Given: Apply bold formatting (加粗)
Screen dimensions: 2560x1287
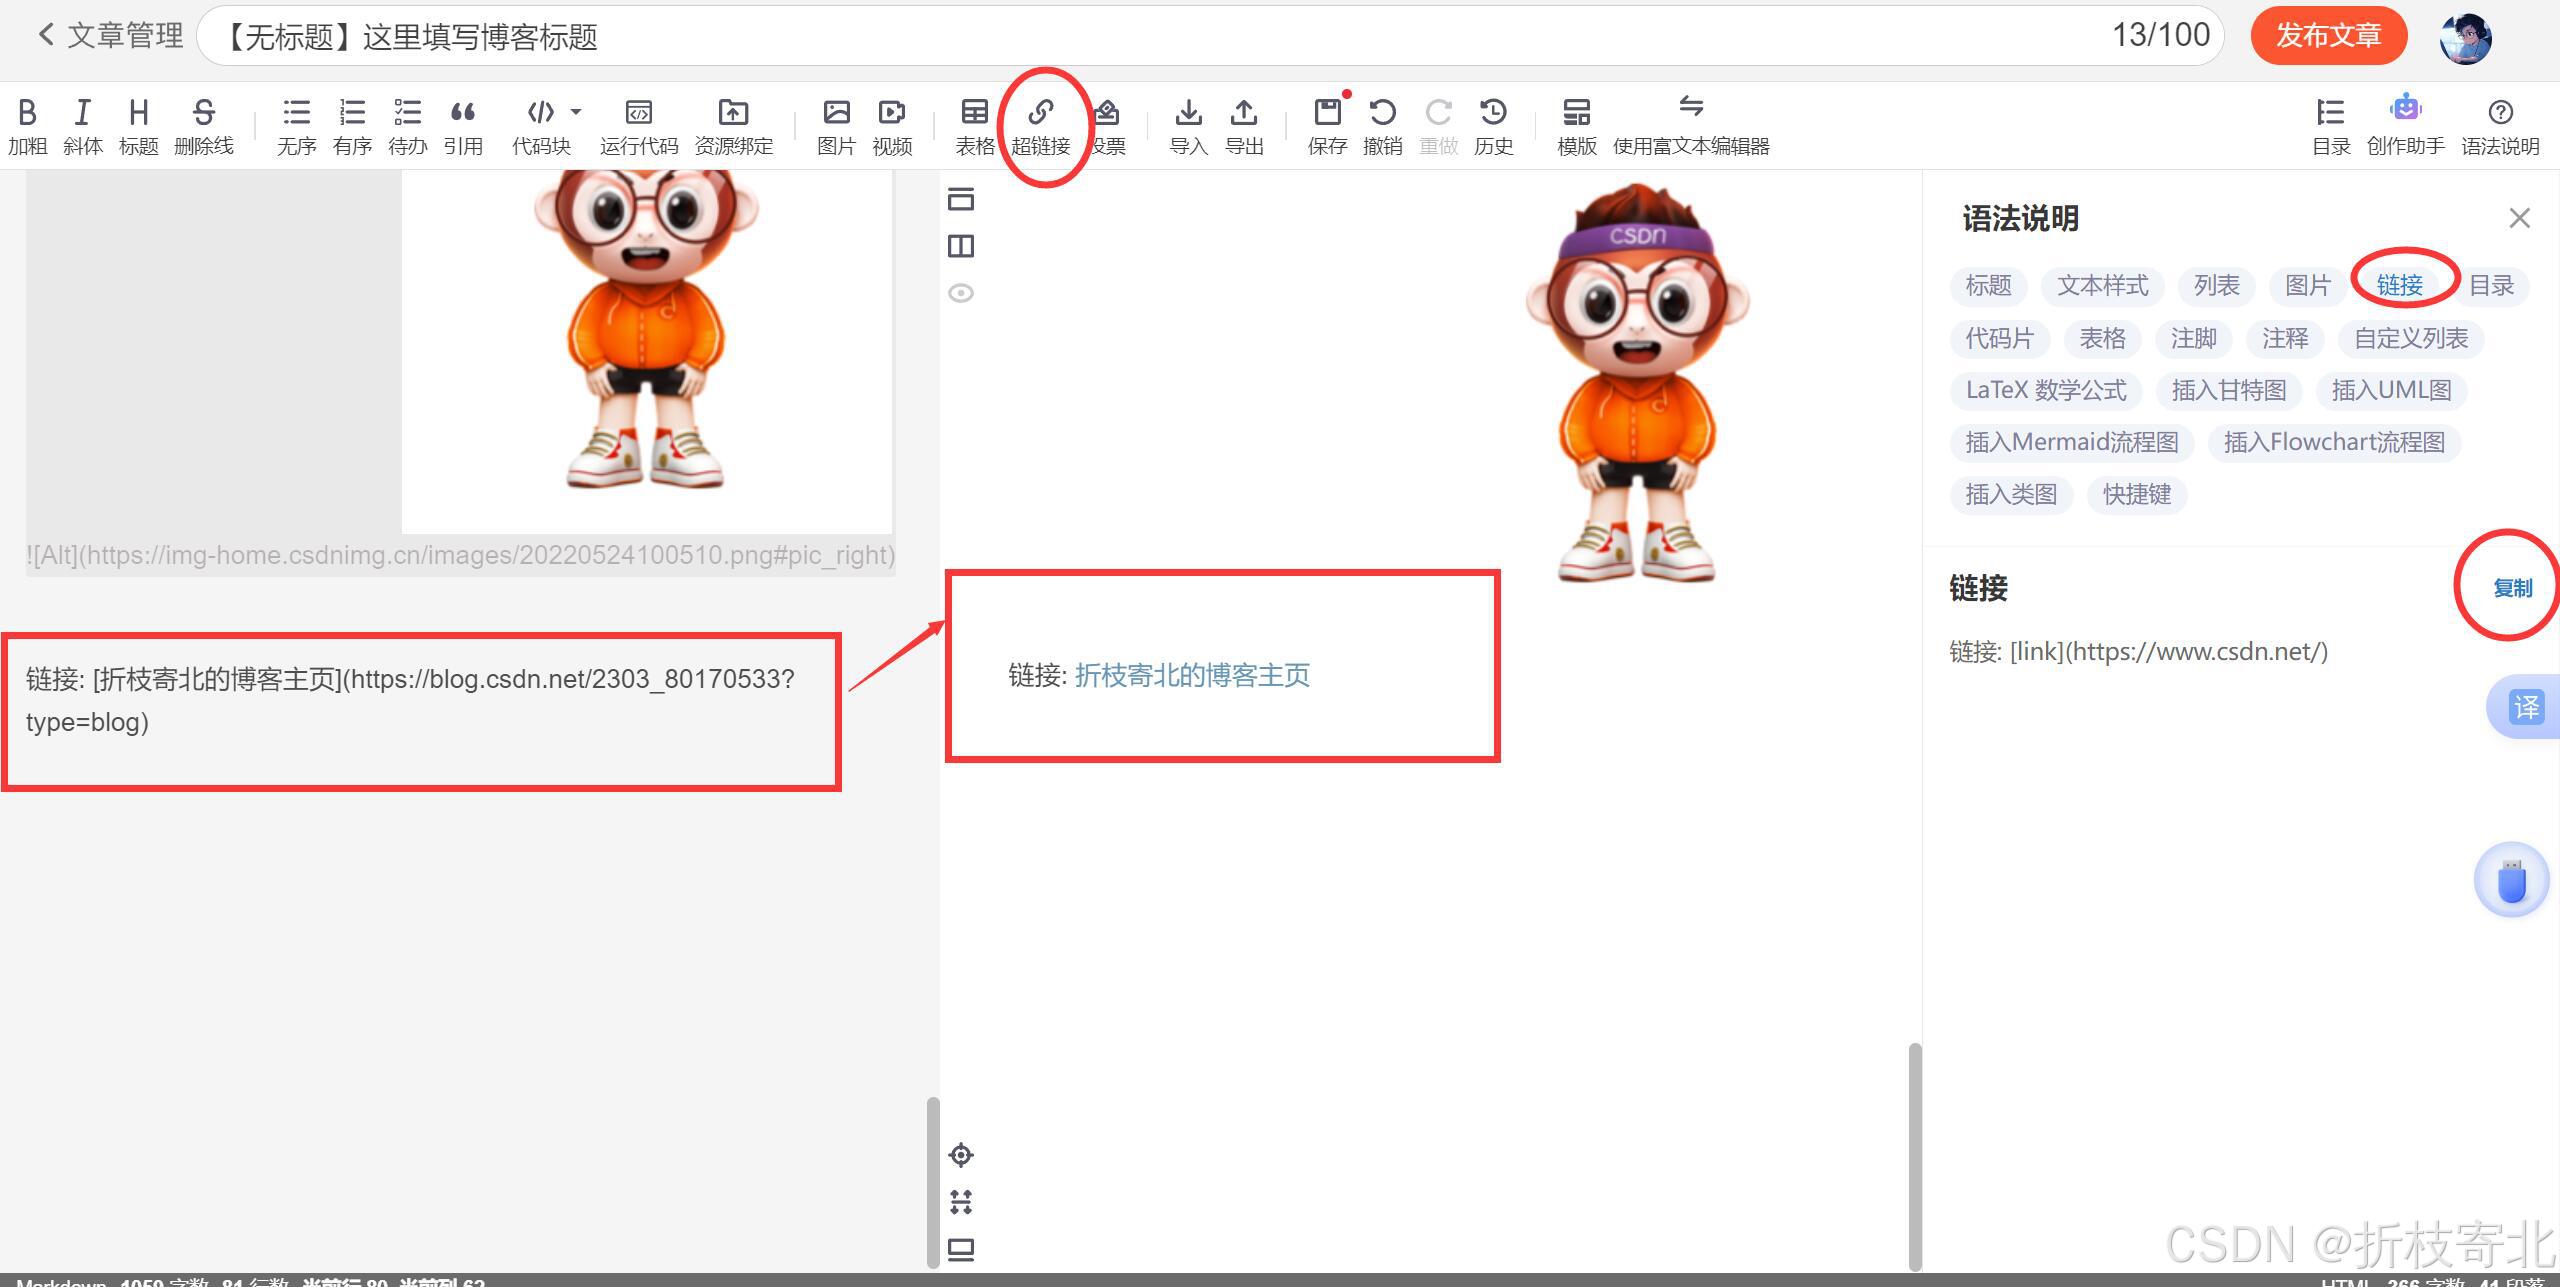Looking at the screenshot, I should click(x=28, y=126).
